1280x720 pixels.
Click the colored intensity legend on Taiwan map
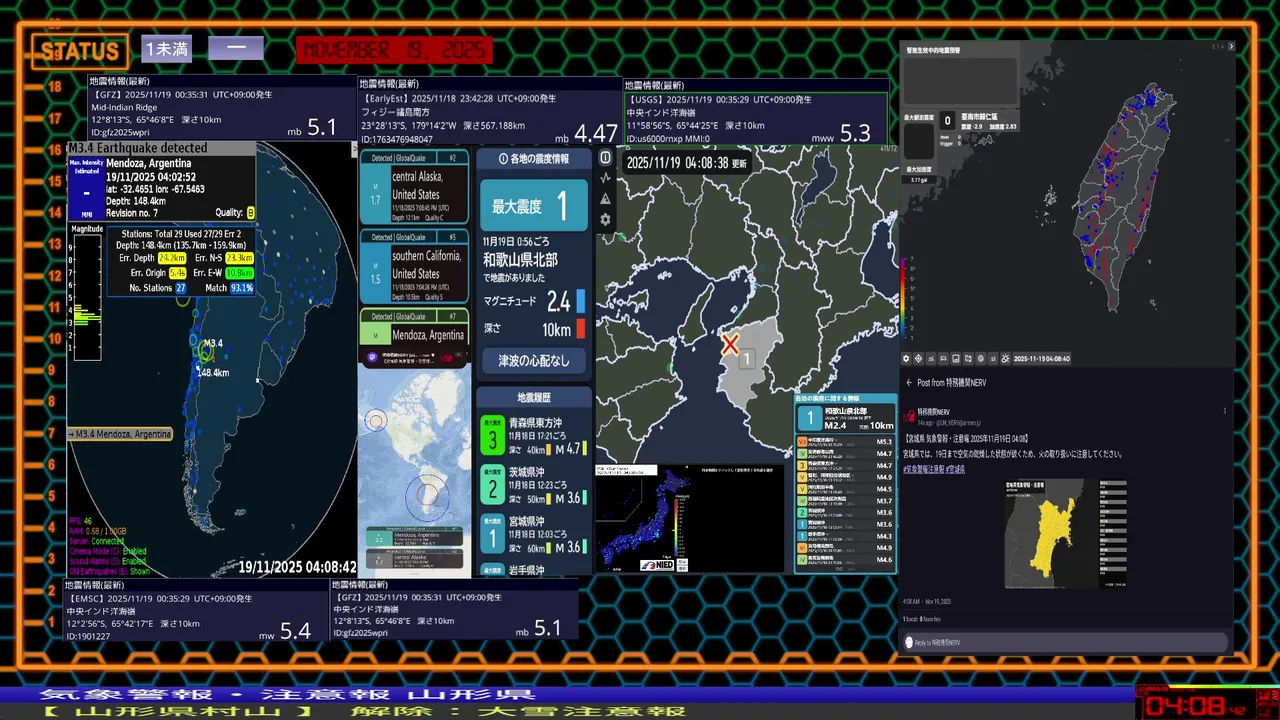pyautogui.click(x=905, y=300)
